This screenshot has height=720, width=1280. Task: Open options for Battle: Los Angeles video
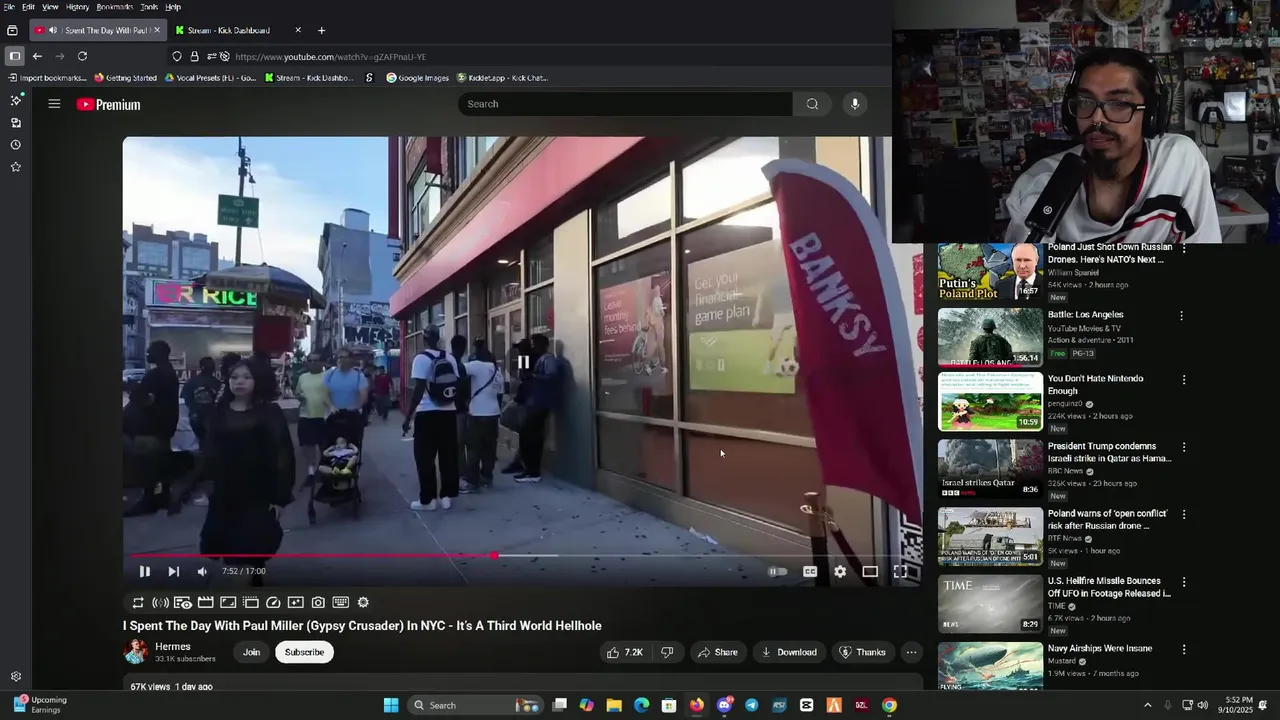tap(1181, 316)
